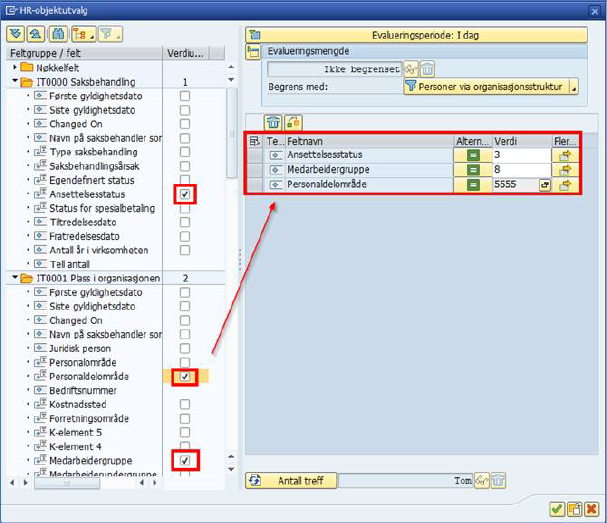This screenshot has width=607, height=523.
Task: Click the building-shaped toolbar icon
Action: [x=58, y=34]
